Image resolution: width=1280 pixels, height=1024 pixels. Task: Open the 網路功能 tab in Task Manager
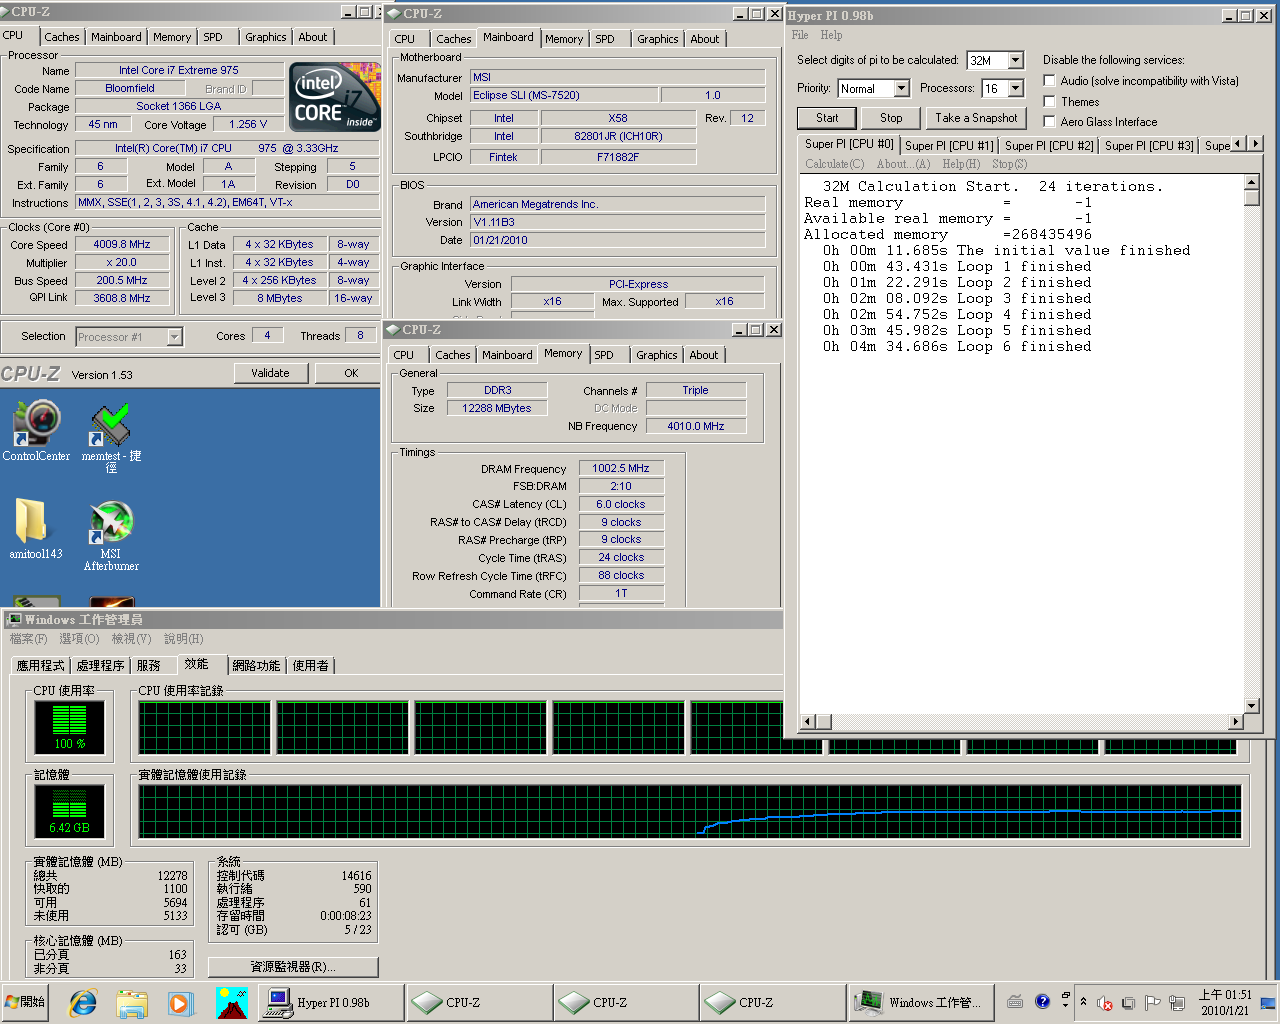[x=256, y=665]
